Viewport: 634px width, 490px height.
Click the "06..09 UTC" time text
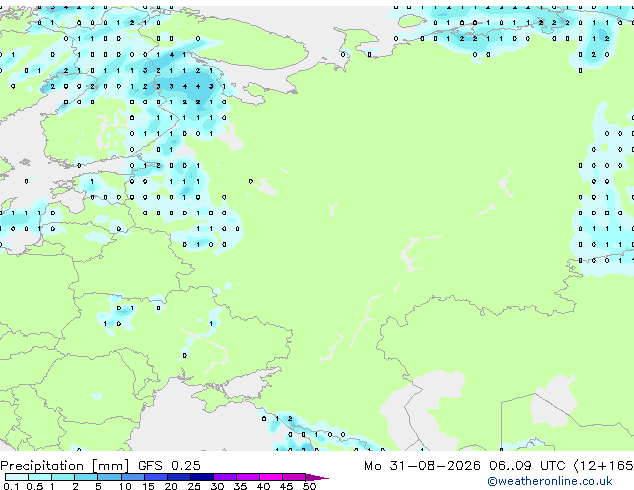click(x=527, y=466)
